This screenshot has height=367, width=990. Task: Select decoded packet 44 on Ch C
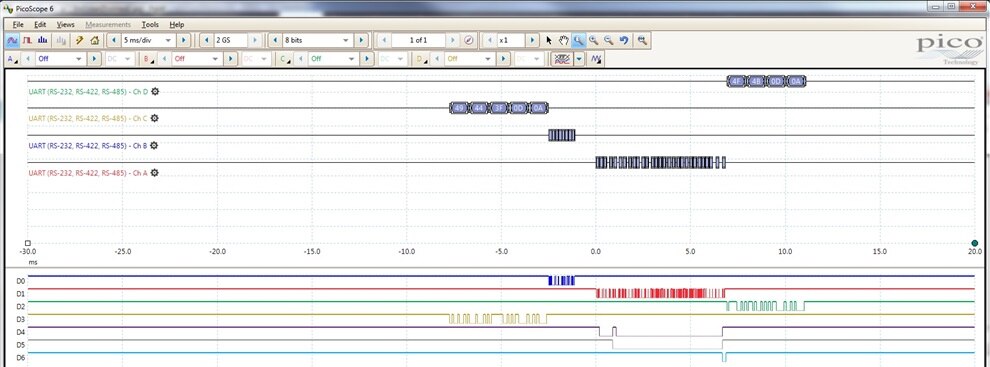click(479, 108)
